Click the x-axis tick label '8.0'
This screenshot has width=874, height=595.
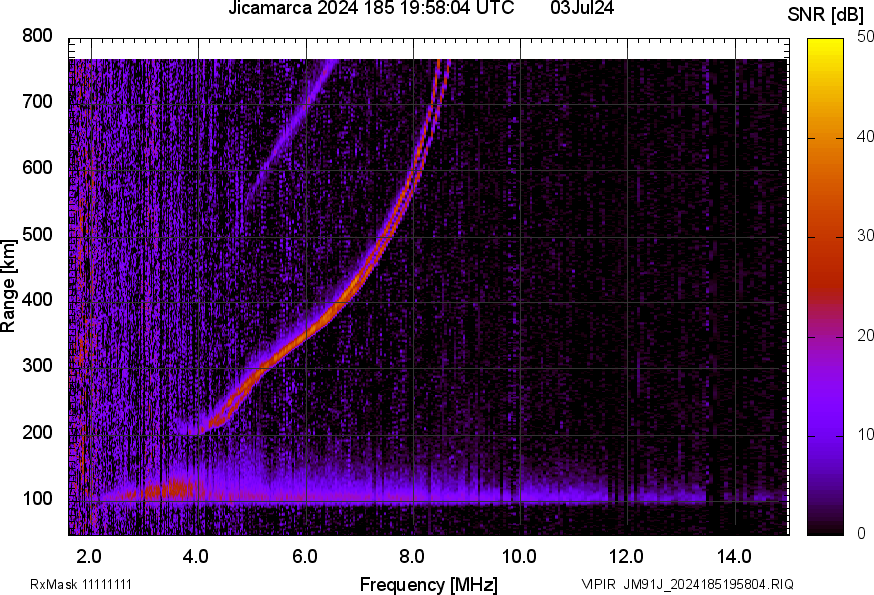point(412,556)
